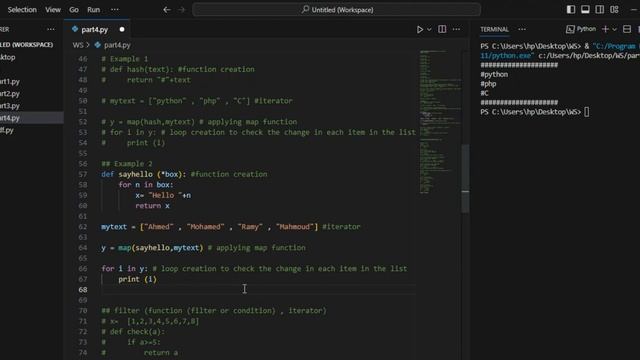Click '## filter' comment on line 70
Viewport: 640px width, 360px height.
click(x=214, y=311)
